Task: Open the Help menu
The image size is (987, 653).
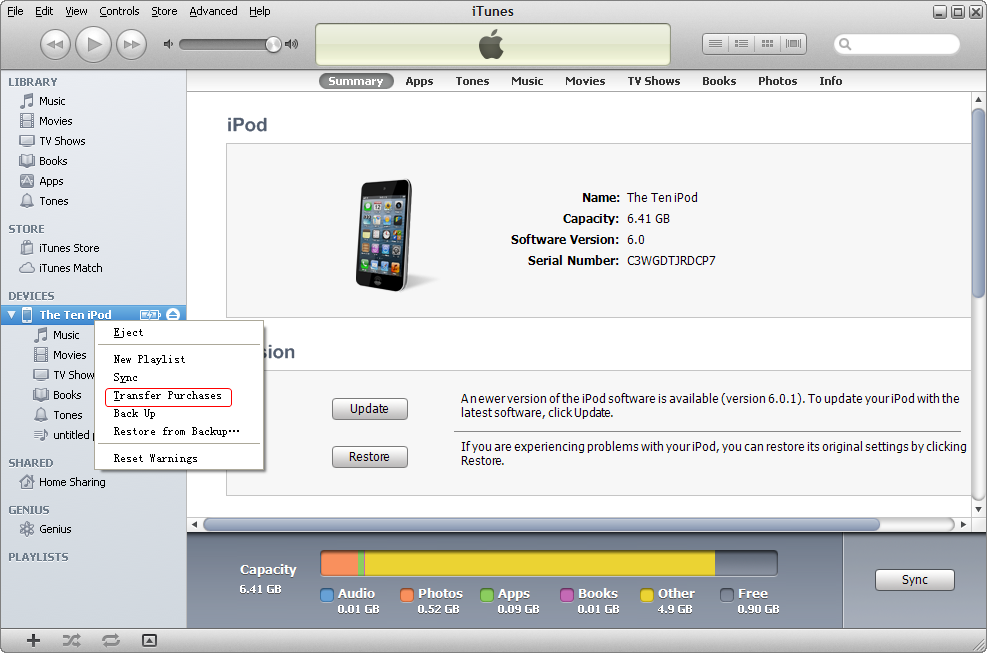Action: coord(259,11)
